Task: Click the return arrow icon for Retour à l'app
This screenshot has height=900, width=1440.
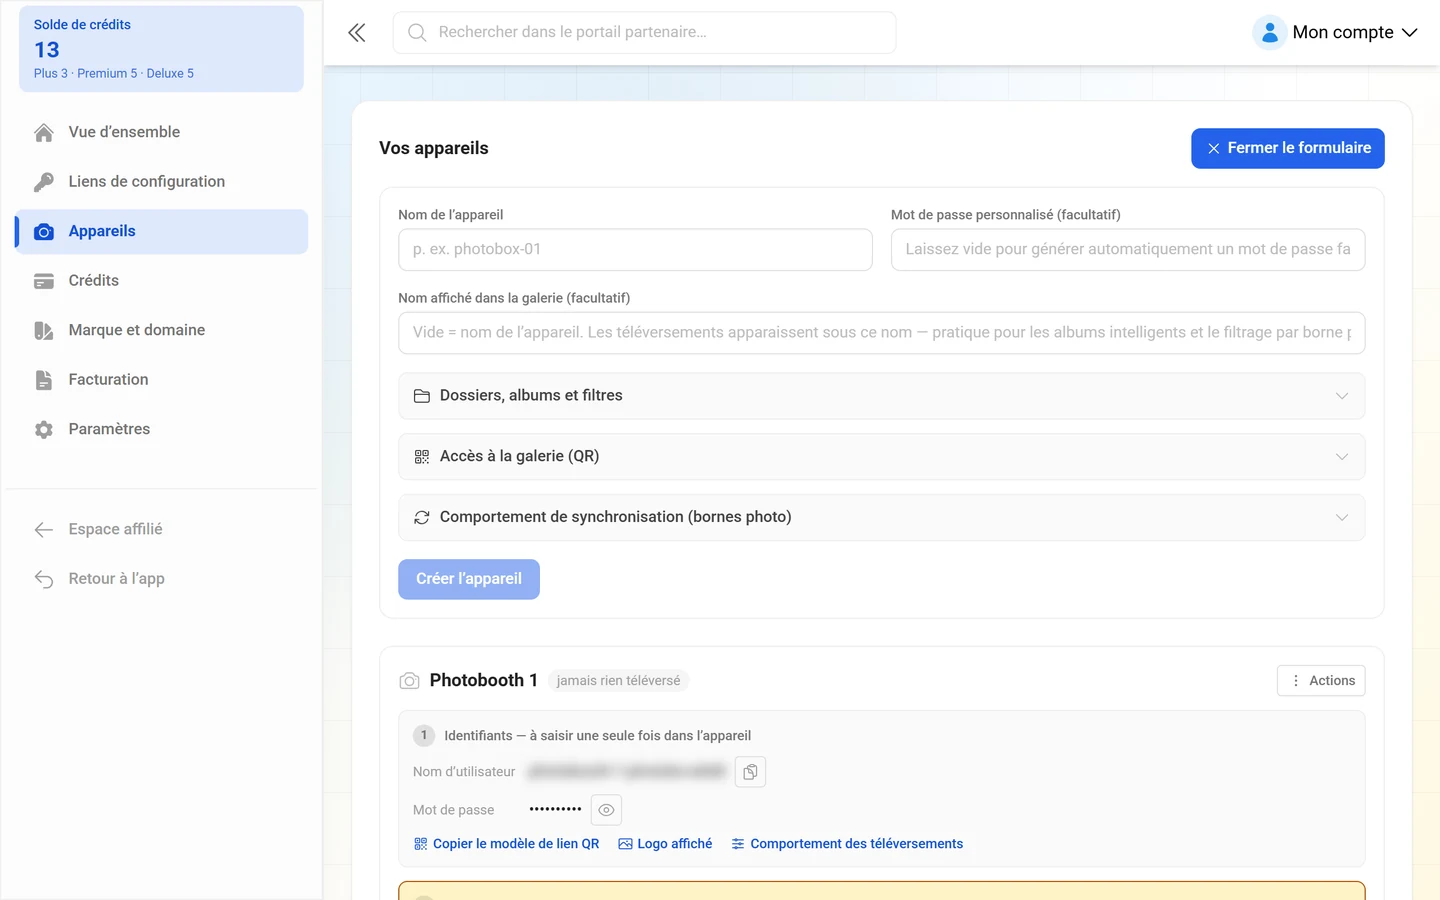Action: (x=44, y=579)
